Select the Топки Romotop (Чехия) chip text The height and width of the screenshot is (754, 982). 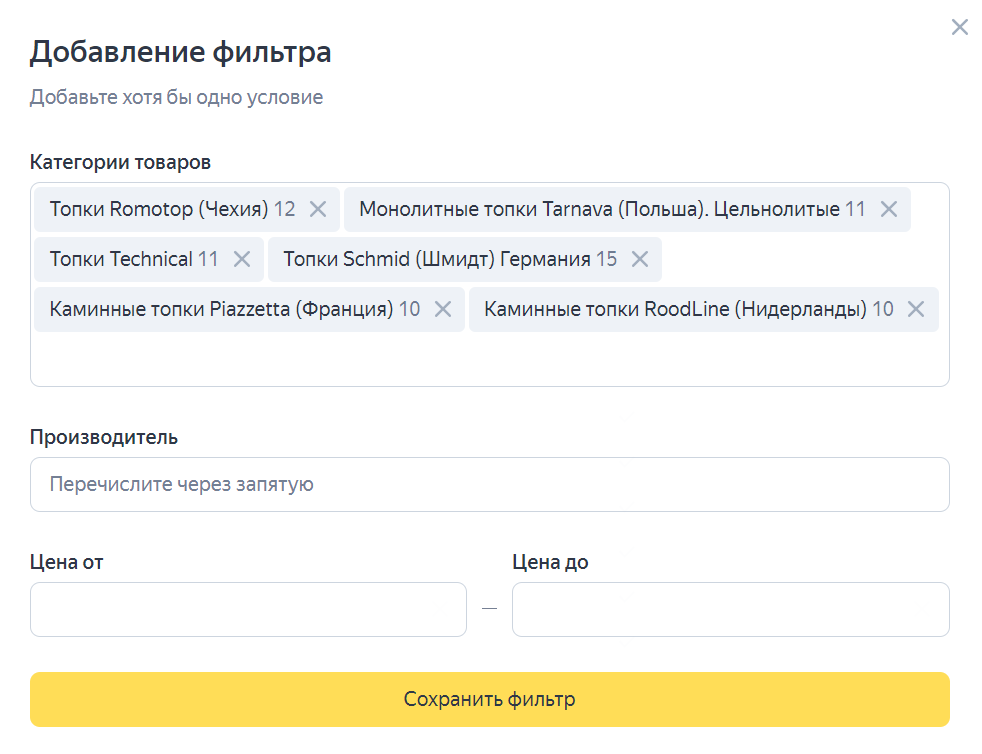click(x=159, y=209)
